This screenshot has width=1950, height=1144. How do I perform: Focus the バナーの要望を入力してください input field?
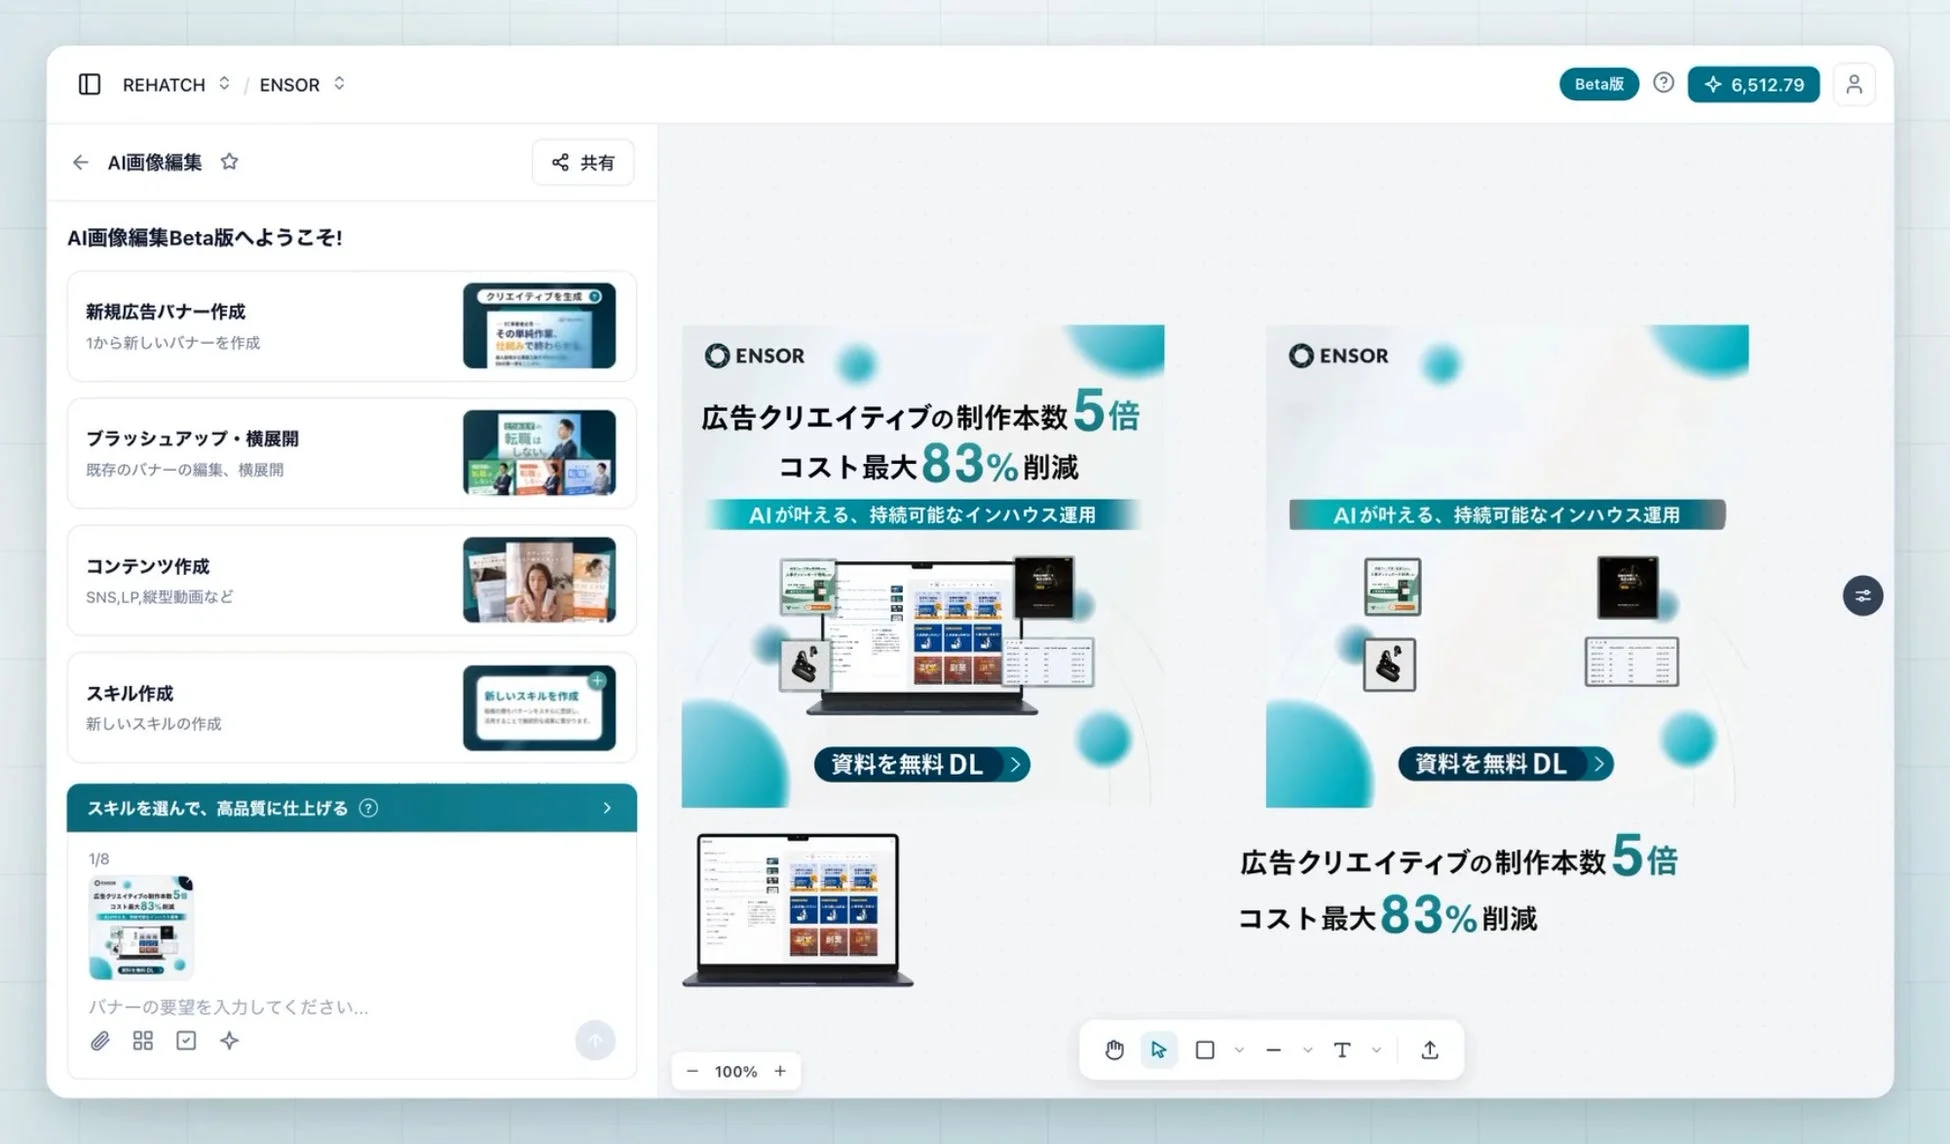point(350,1006)
